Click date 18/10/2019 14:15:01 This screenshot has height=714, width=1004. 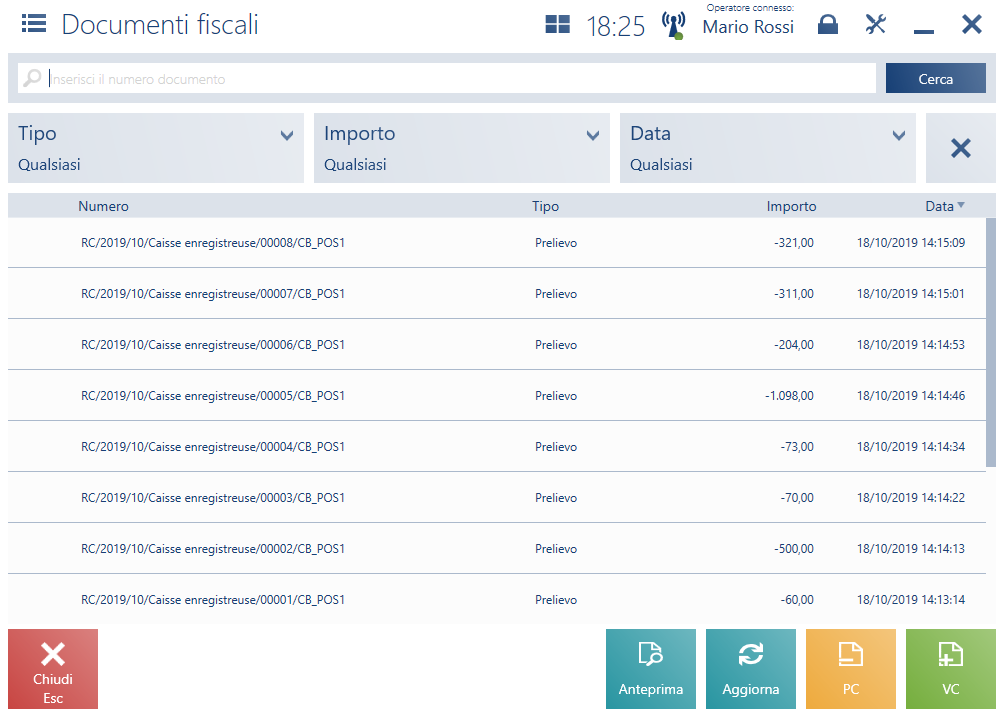(911, 294)
